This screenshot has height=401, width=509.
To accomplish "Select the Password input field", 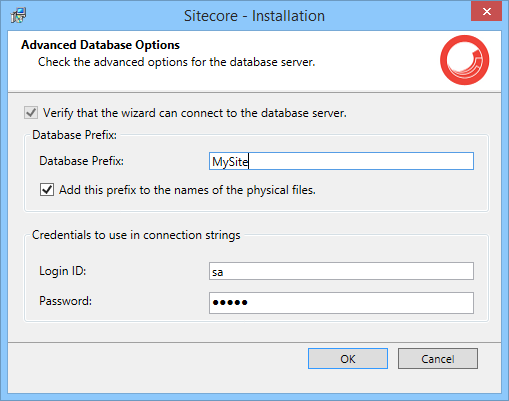I will [x=341, y=303].
